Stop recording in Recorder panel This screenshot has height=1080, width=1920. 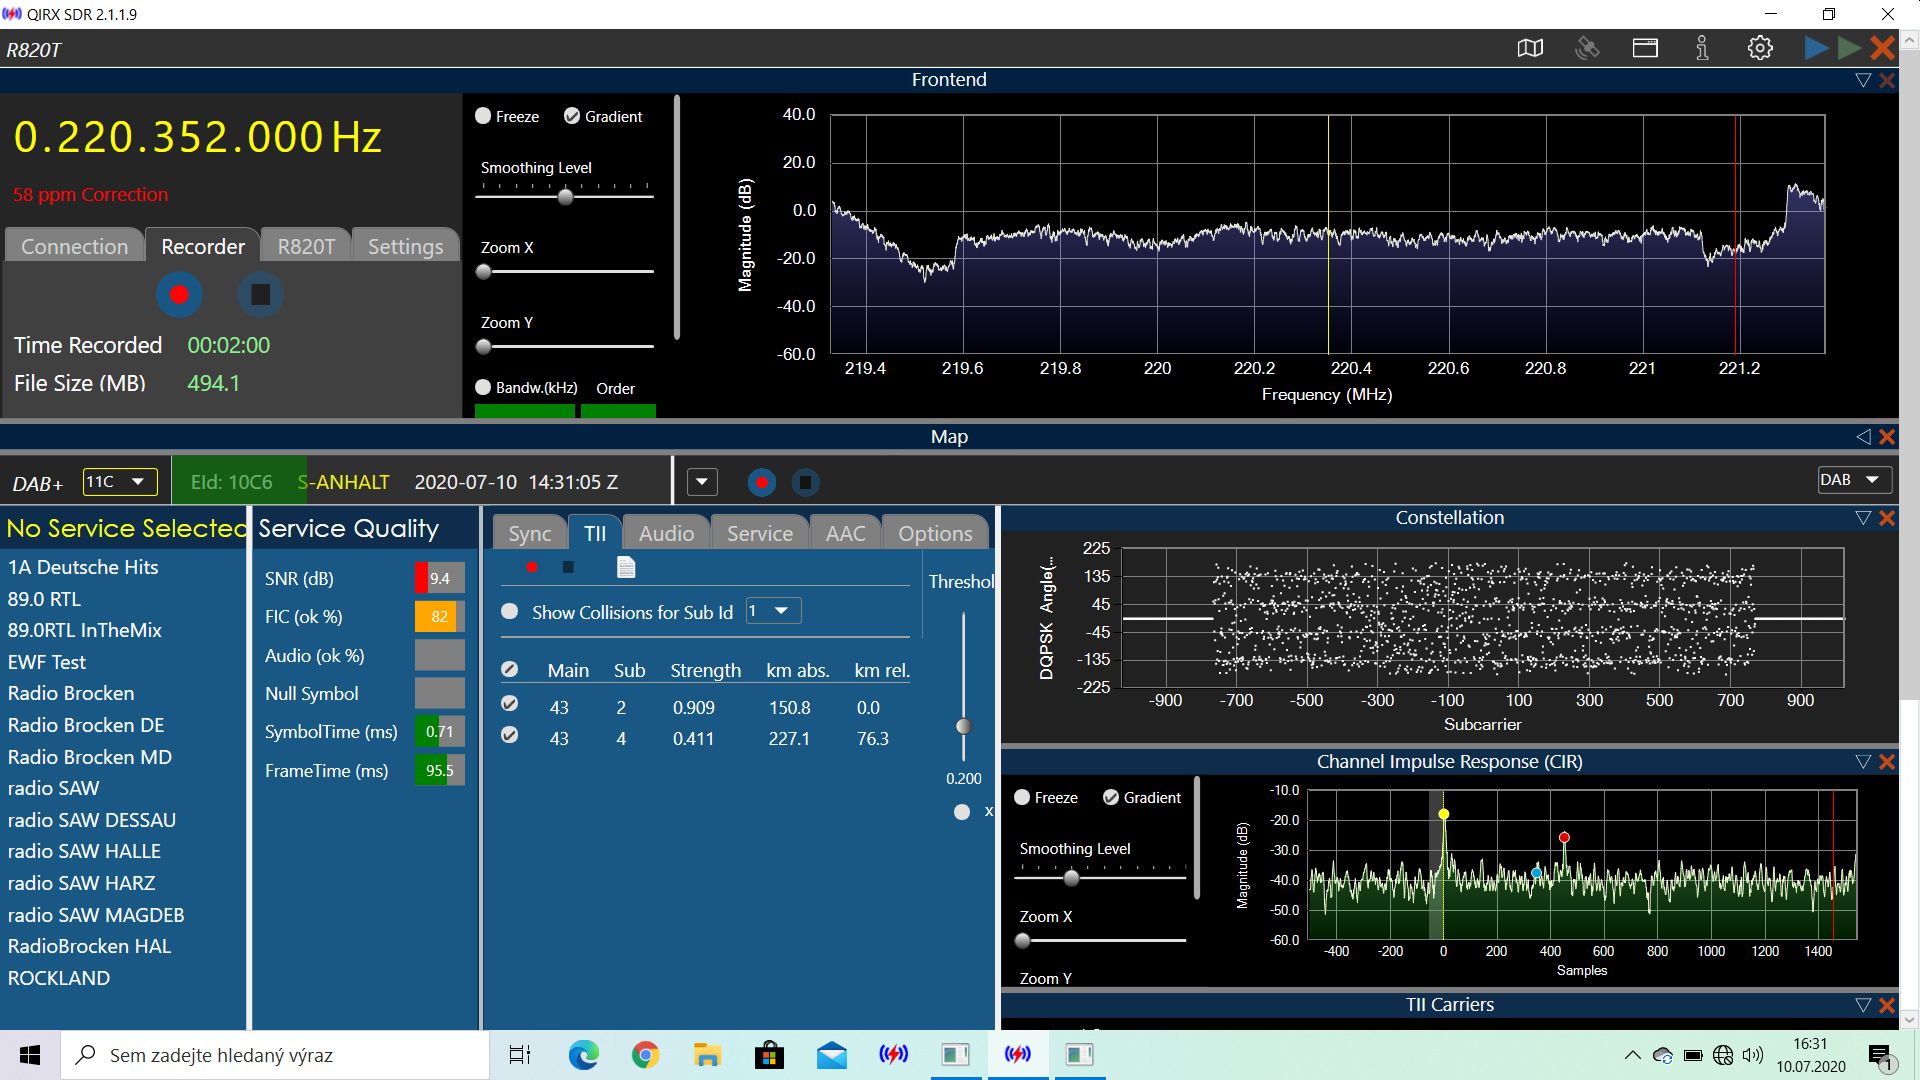(x=260, y=295)
